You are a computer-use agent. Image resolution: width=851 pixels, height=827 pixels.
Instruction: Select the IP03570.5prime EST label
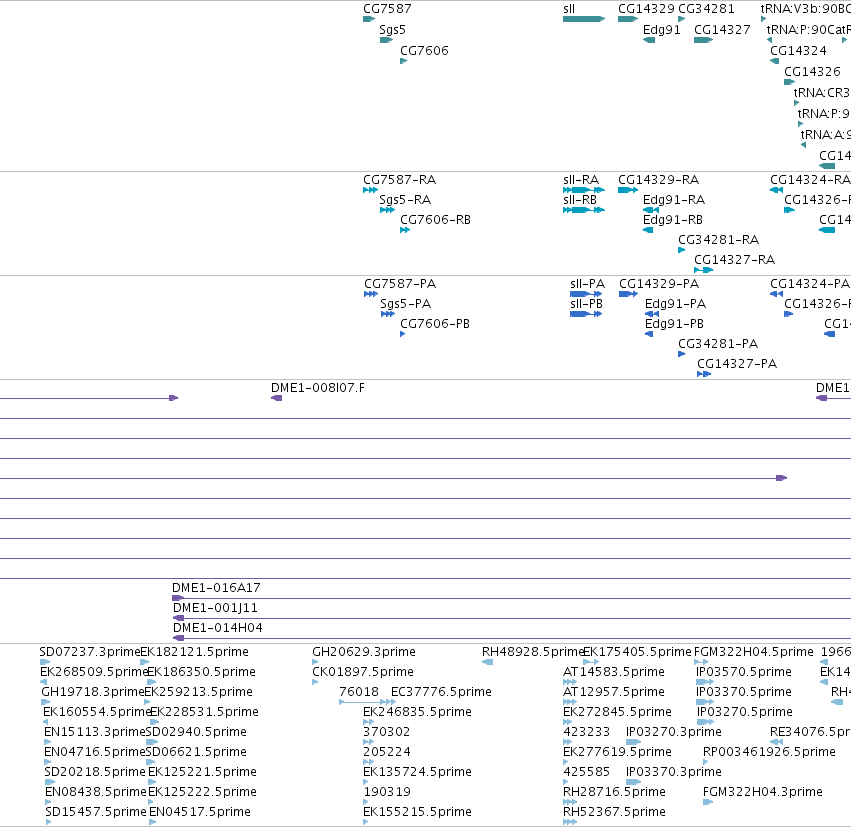coord(744,672)
